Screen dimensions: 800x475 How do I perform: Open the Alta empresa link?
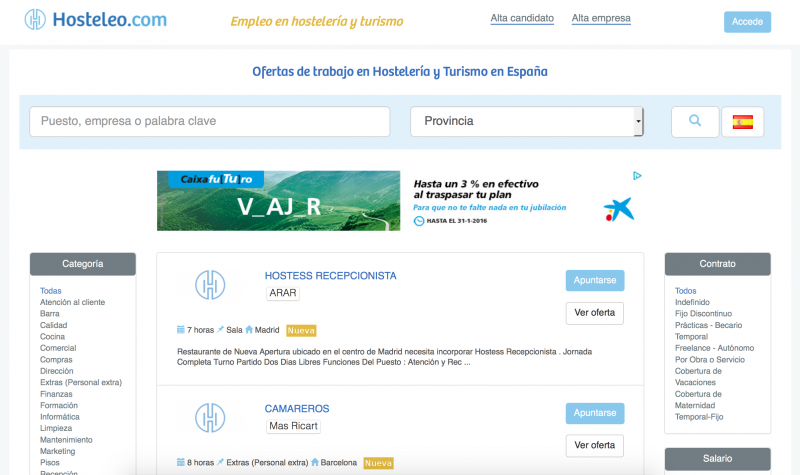tap(601, 18)
